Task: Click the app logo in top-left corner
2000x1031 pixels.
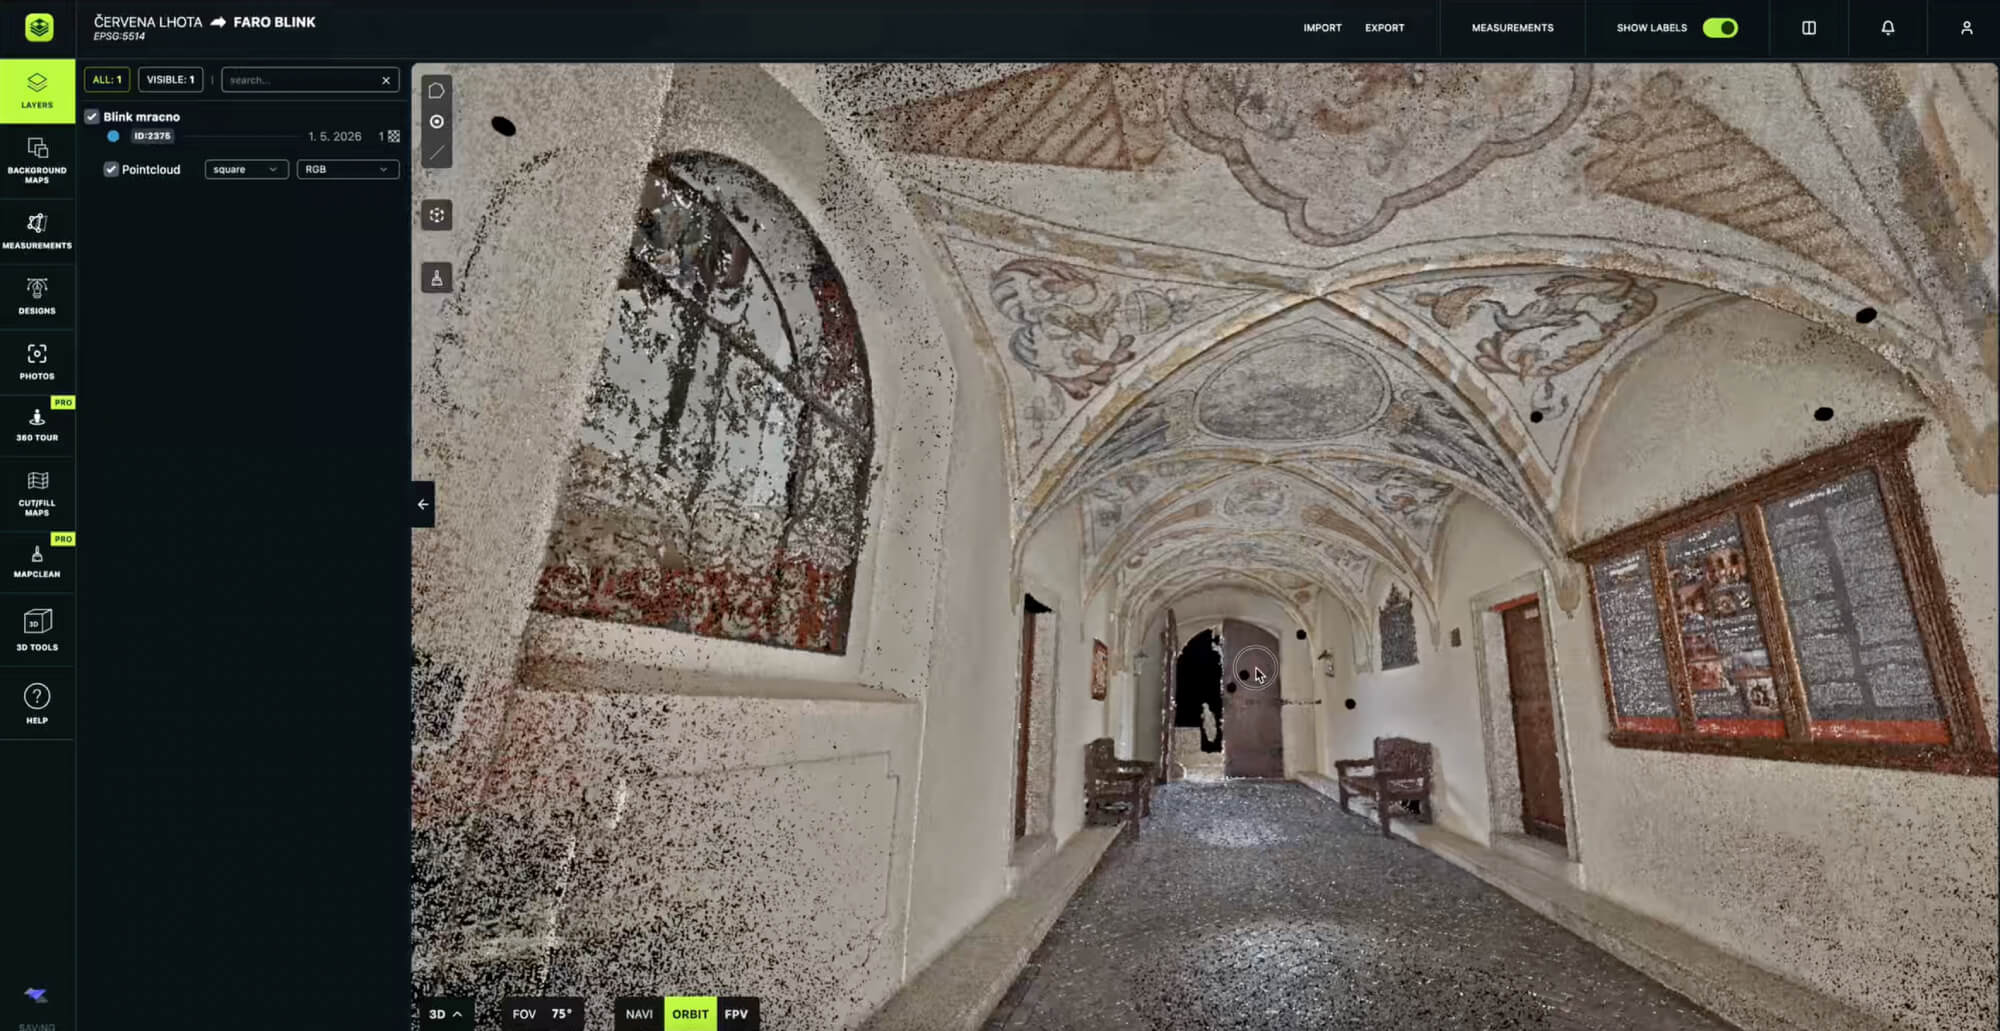Action: (x=39, y=27)
